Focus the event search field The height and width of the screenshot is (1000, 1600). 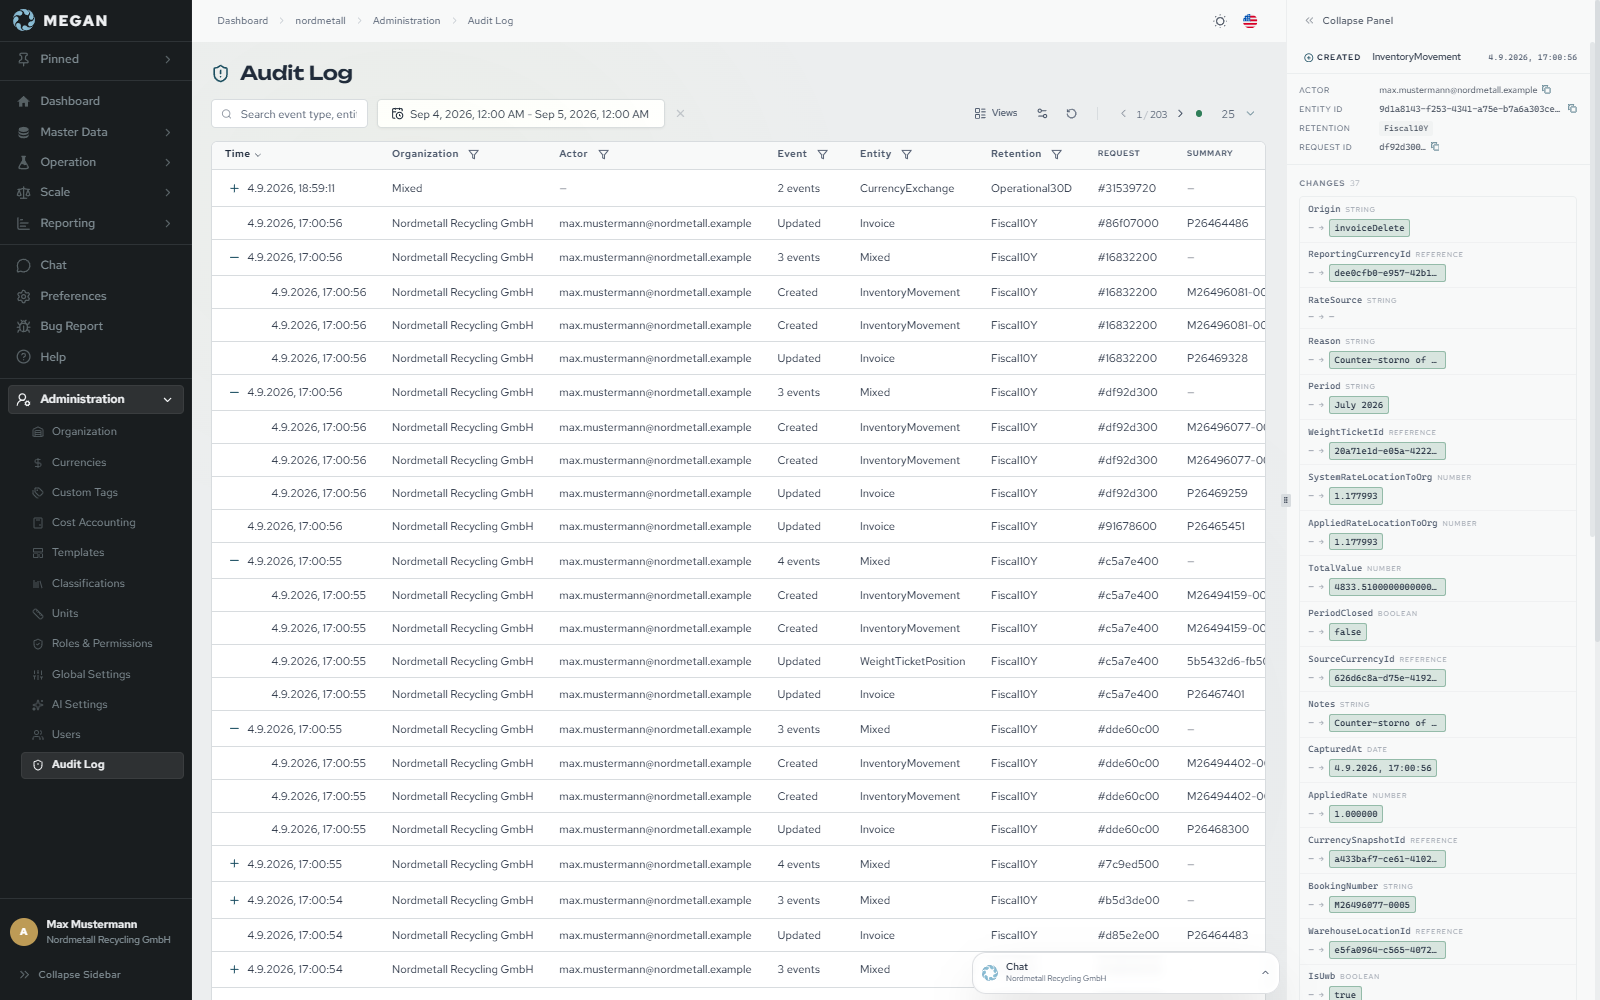point(290,114)
